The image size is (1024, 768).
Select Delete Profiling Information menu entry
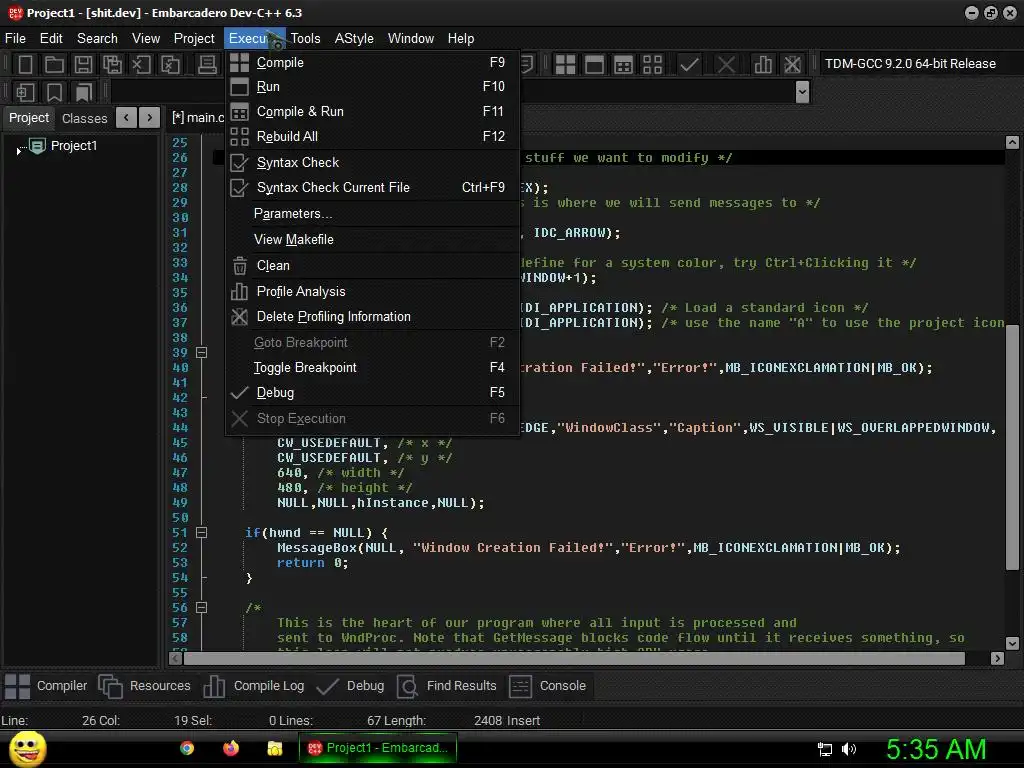tap(371, 316)
